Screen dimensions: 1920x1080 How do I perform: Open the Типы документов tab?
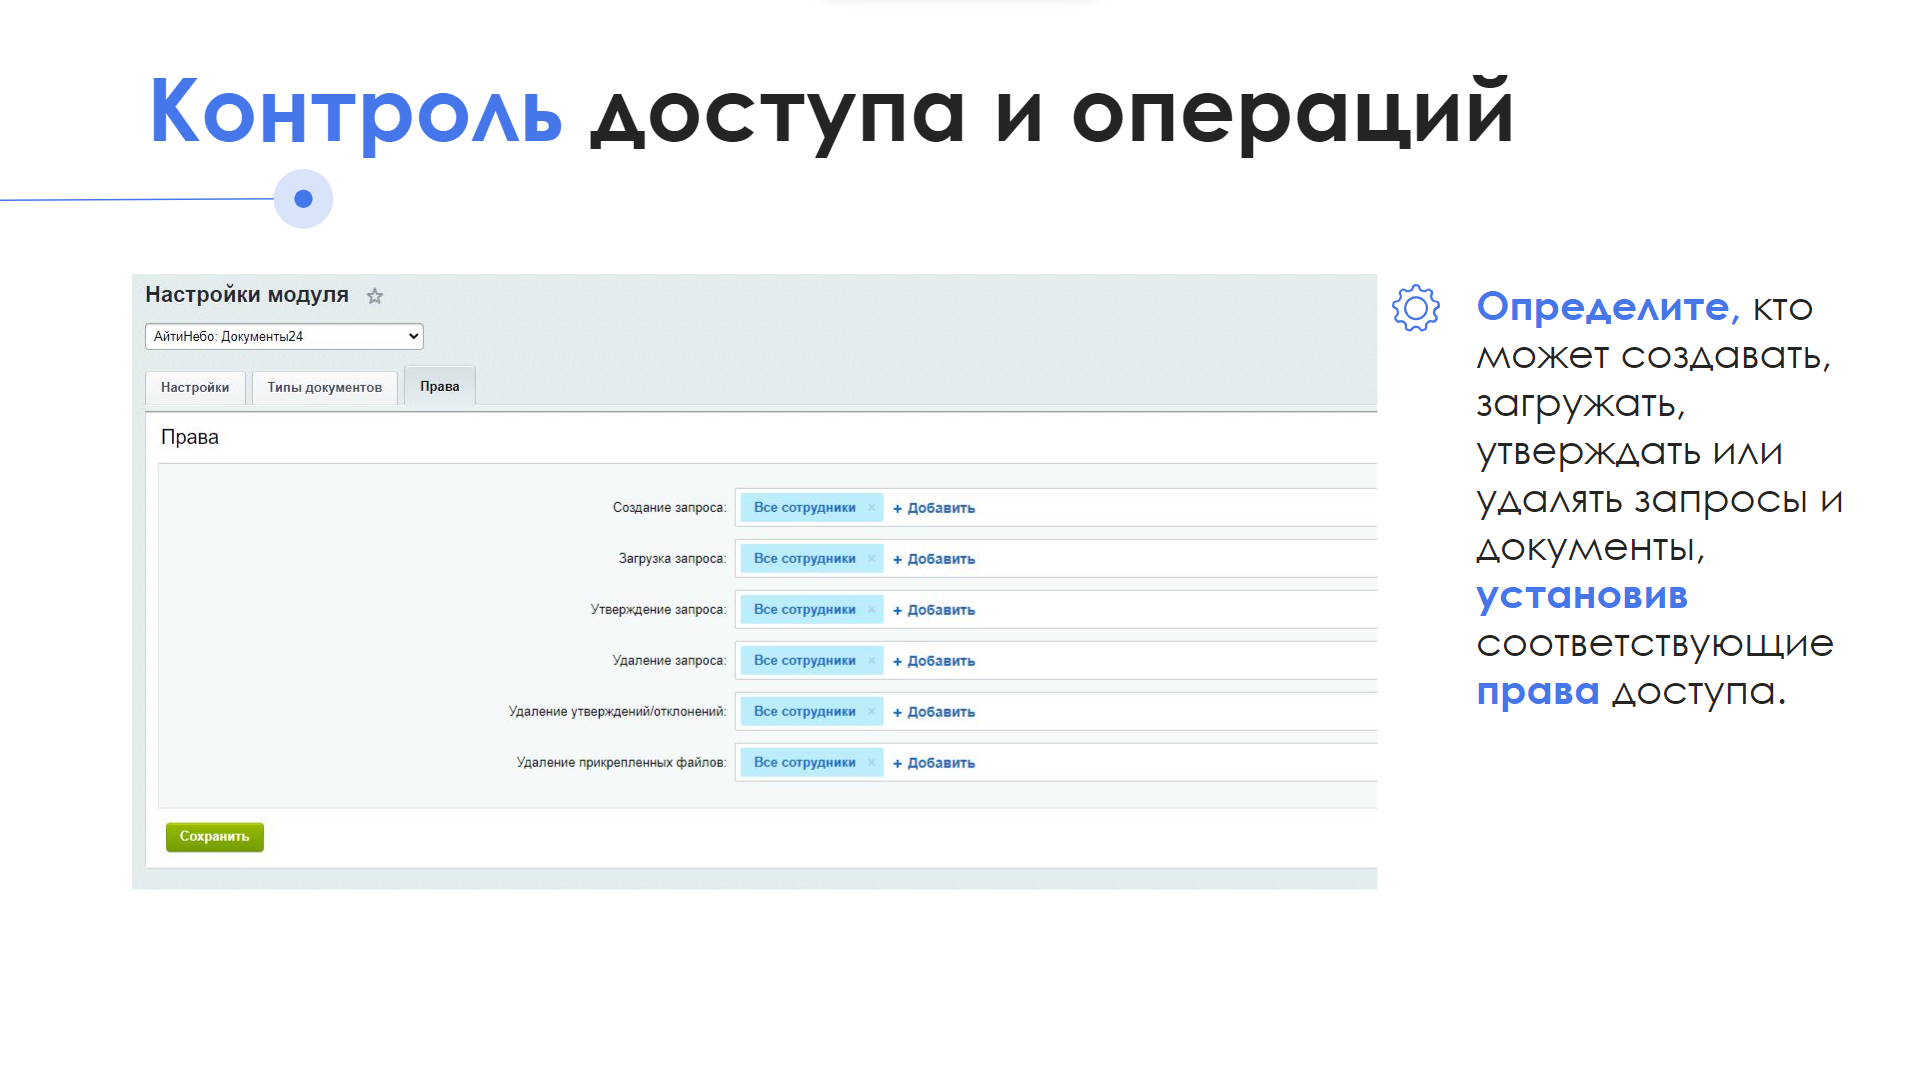pyautogui.click(x=324, y=388)
